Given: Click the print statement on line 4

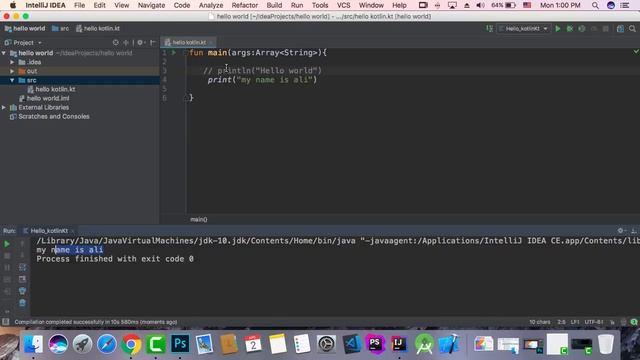Looking at the screenshot, I should [262, 80].
